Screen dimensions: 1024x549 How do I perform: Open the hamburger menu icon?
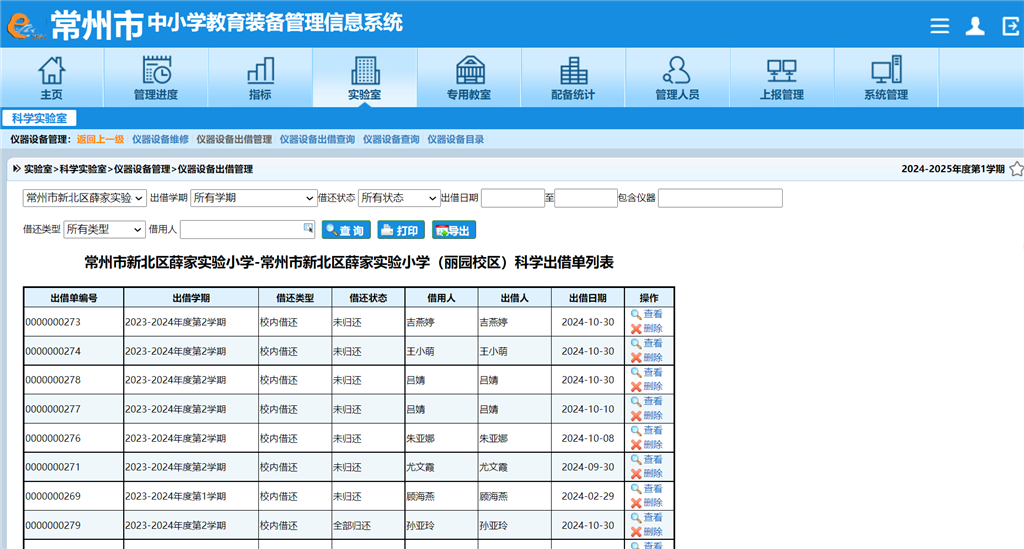[x=940, y=25]
